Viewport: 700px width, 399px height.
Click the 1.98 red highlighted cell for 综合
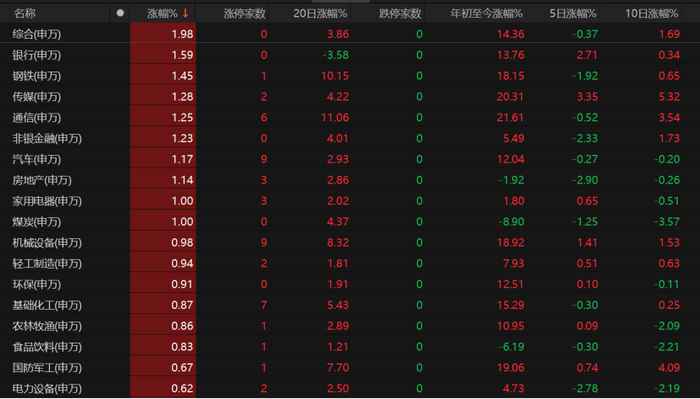[x=163, y=34]
